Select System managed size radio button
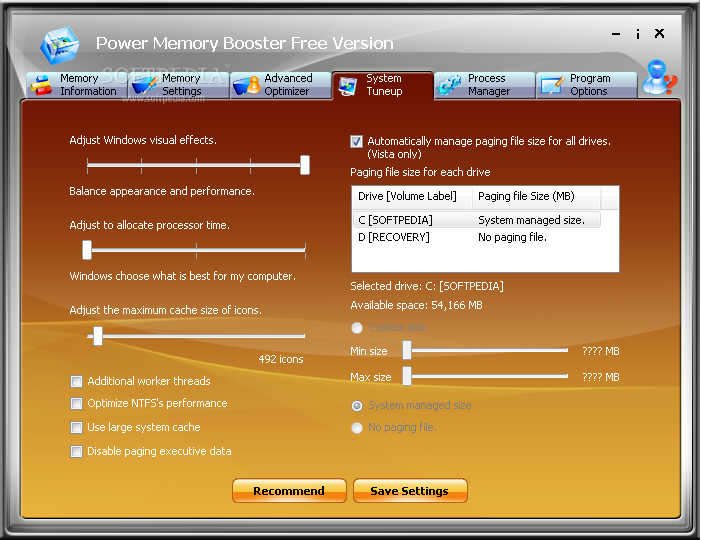This screenshot has height=540, width=701. coord(357,406)
